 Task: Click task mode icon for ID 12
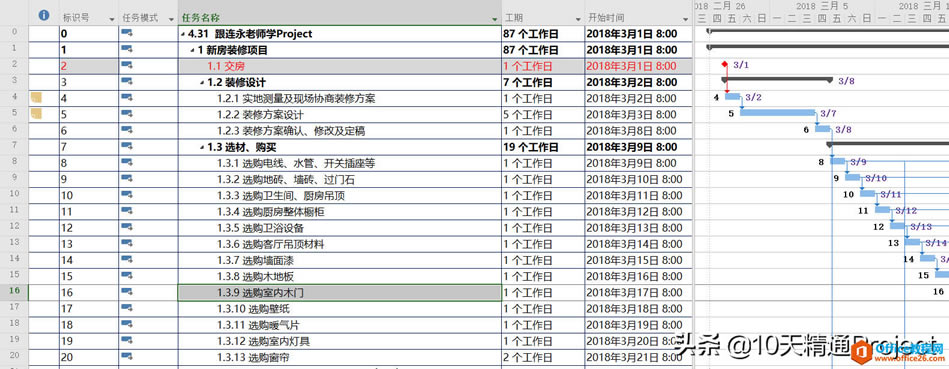pos(128,227)
